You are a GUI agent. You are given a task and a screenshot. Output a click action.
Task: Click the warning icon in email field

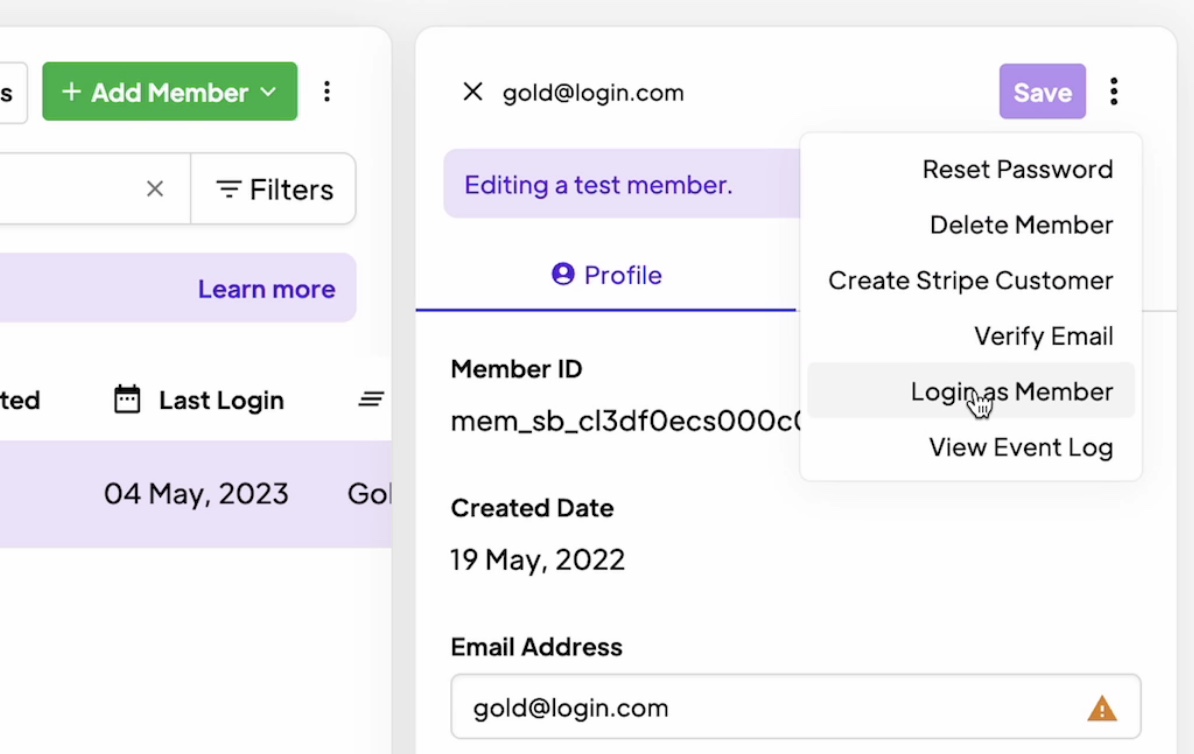1101,709
